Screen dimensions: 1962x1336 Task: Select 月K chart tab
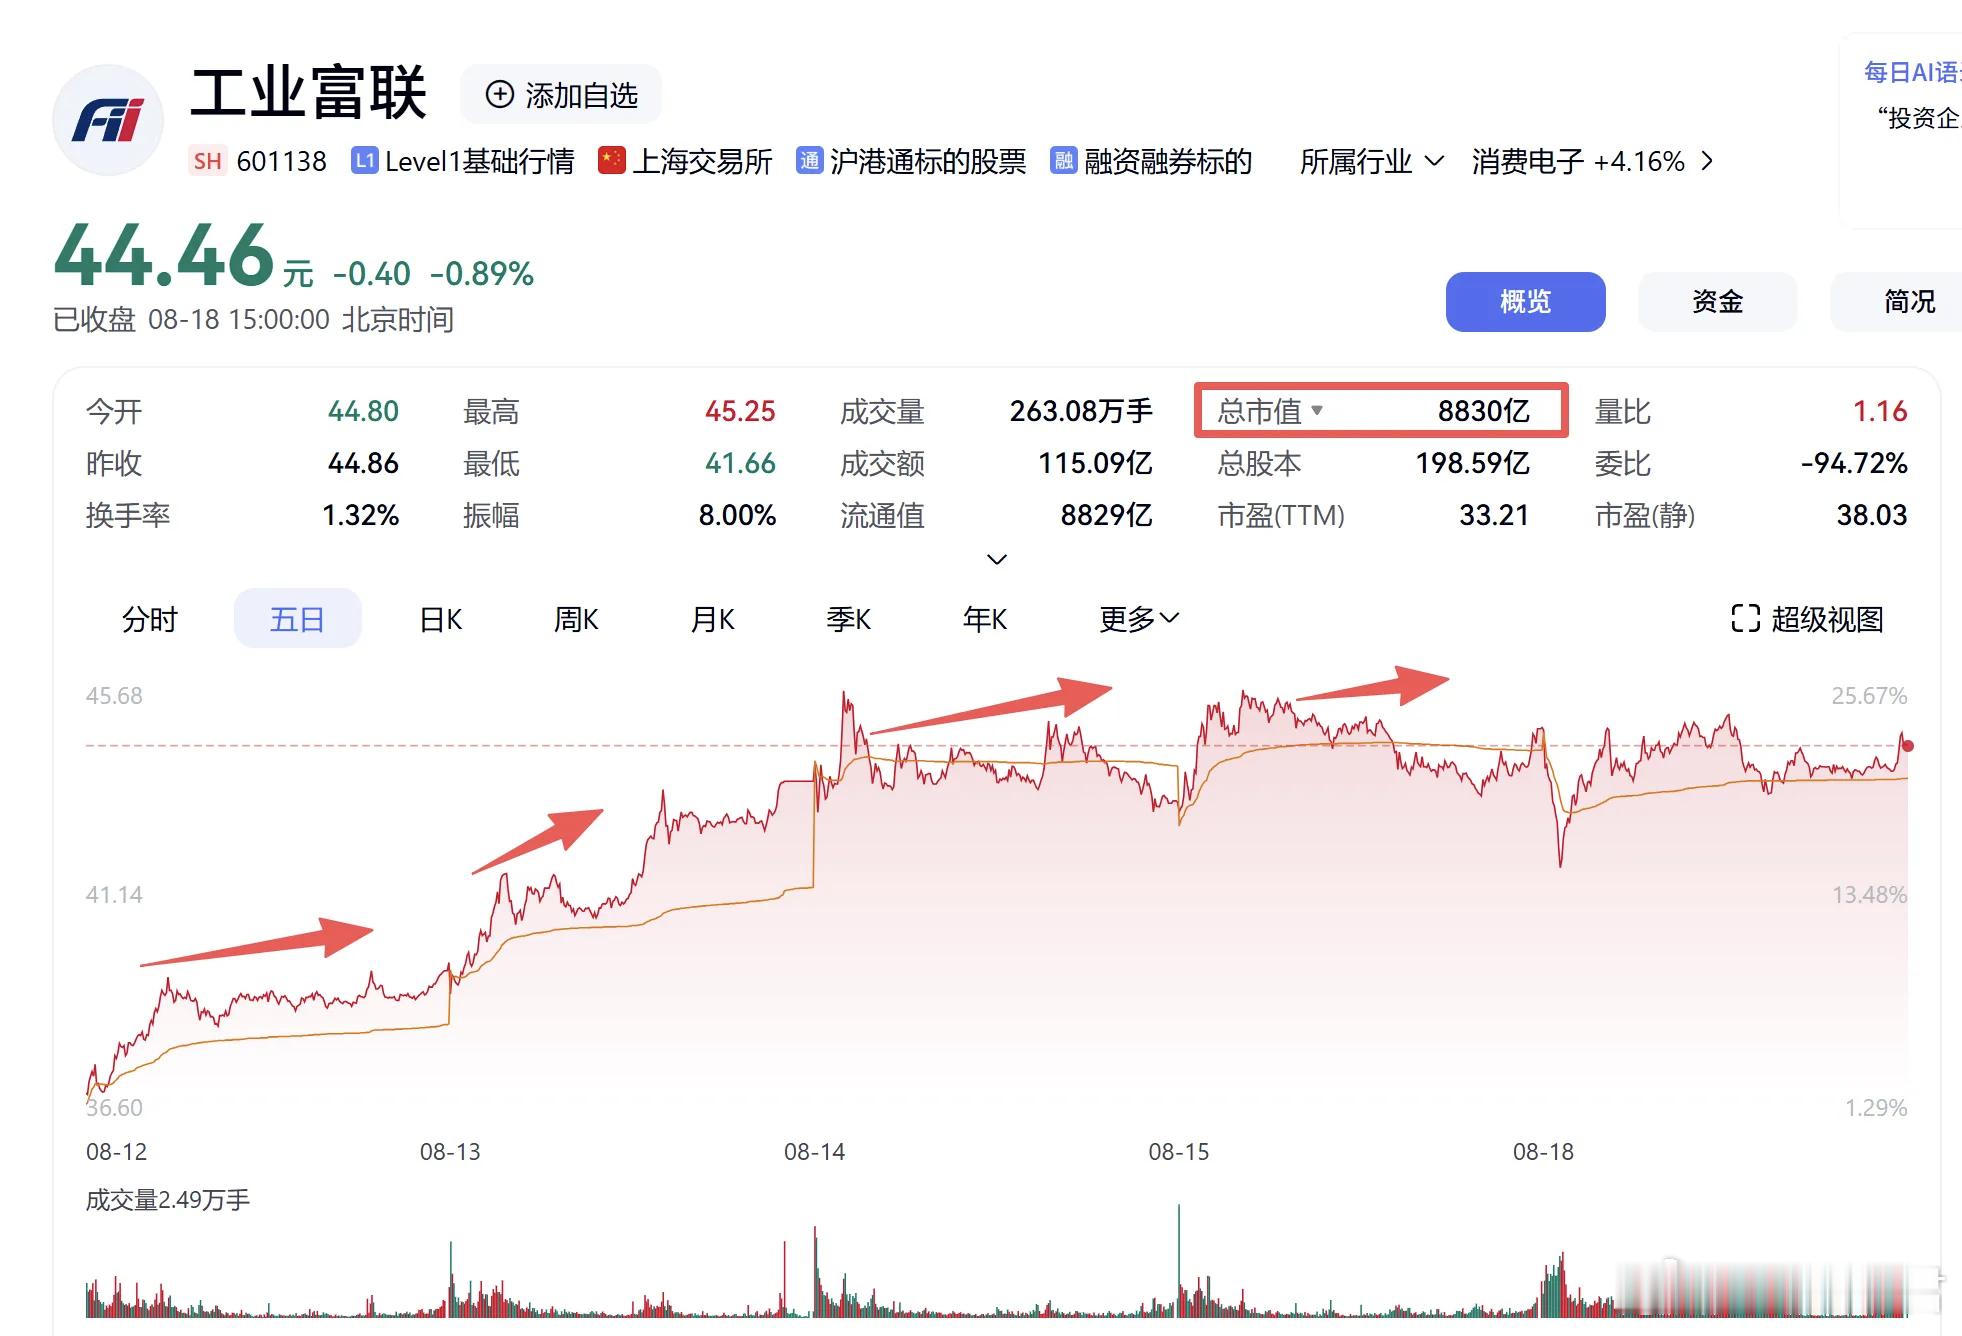(x=712, y=619)
